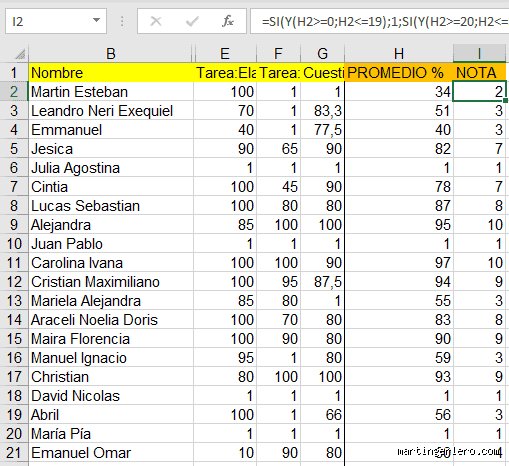This screenshot has height=466, width=509.
Task: Select row 21 header
Action: click(14, 453)
